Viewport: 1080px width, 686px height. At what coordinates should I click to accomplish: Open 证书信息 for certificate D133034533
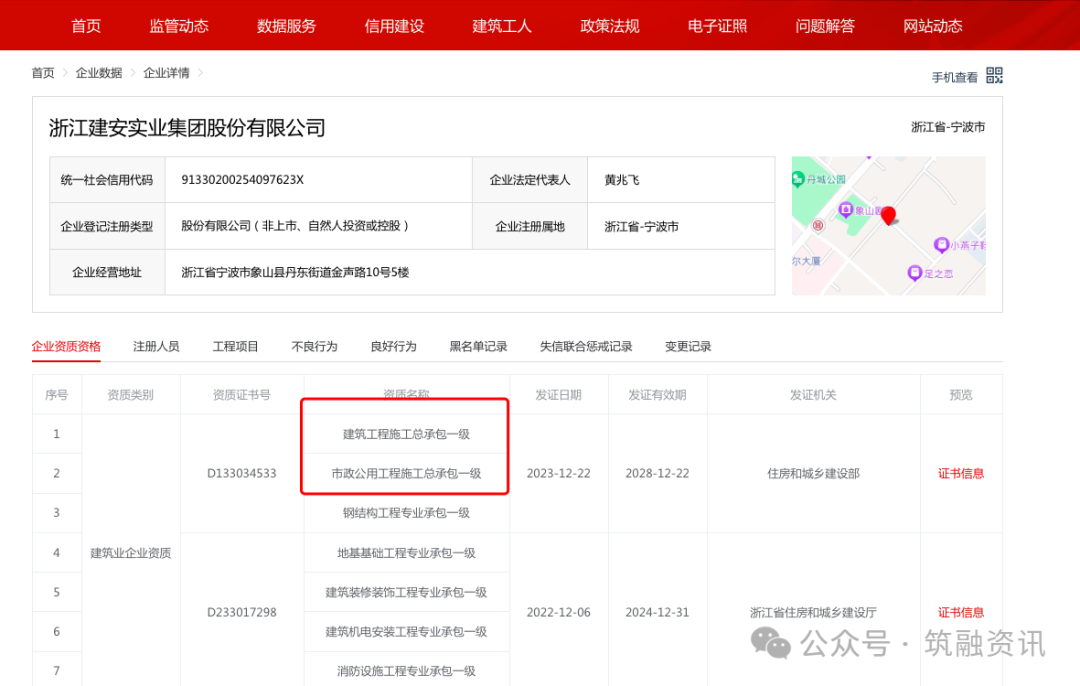(x=961, y=473)
